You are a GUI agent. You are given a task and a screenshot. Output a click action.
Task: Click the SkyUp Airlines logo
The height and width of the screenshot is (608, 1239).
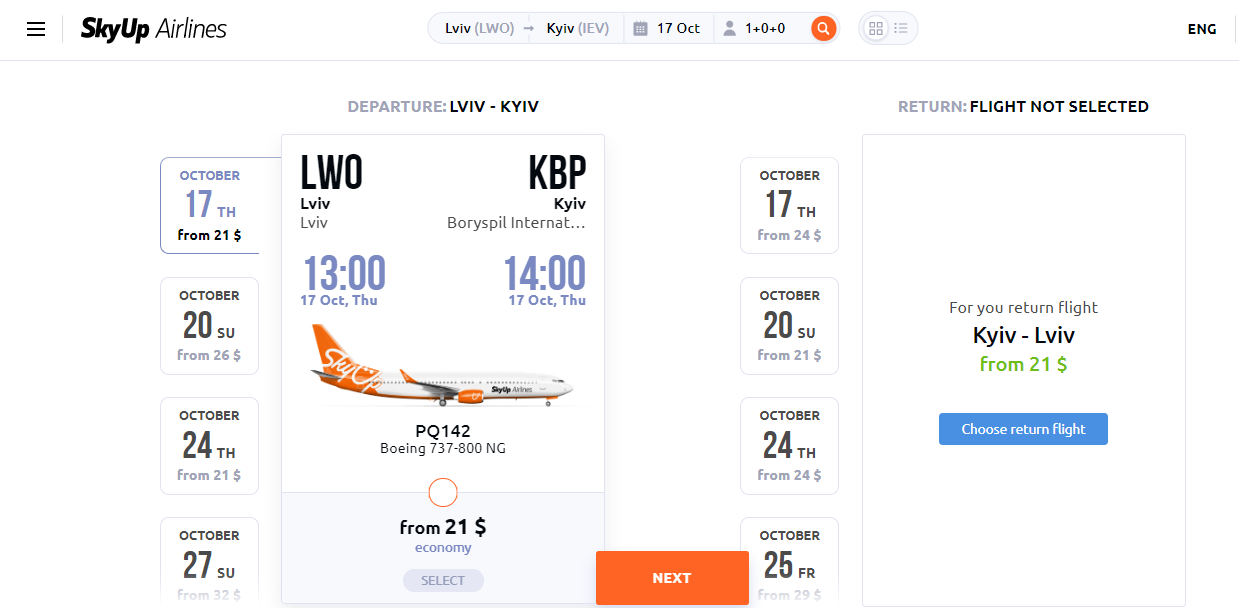tap(154, 29)
